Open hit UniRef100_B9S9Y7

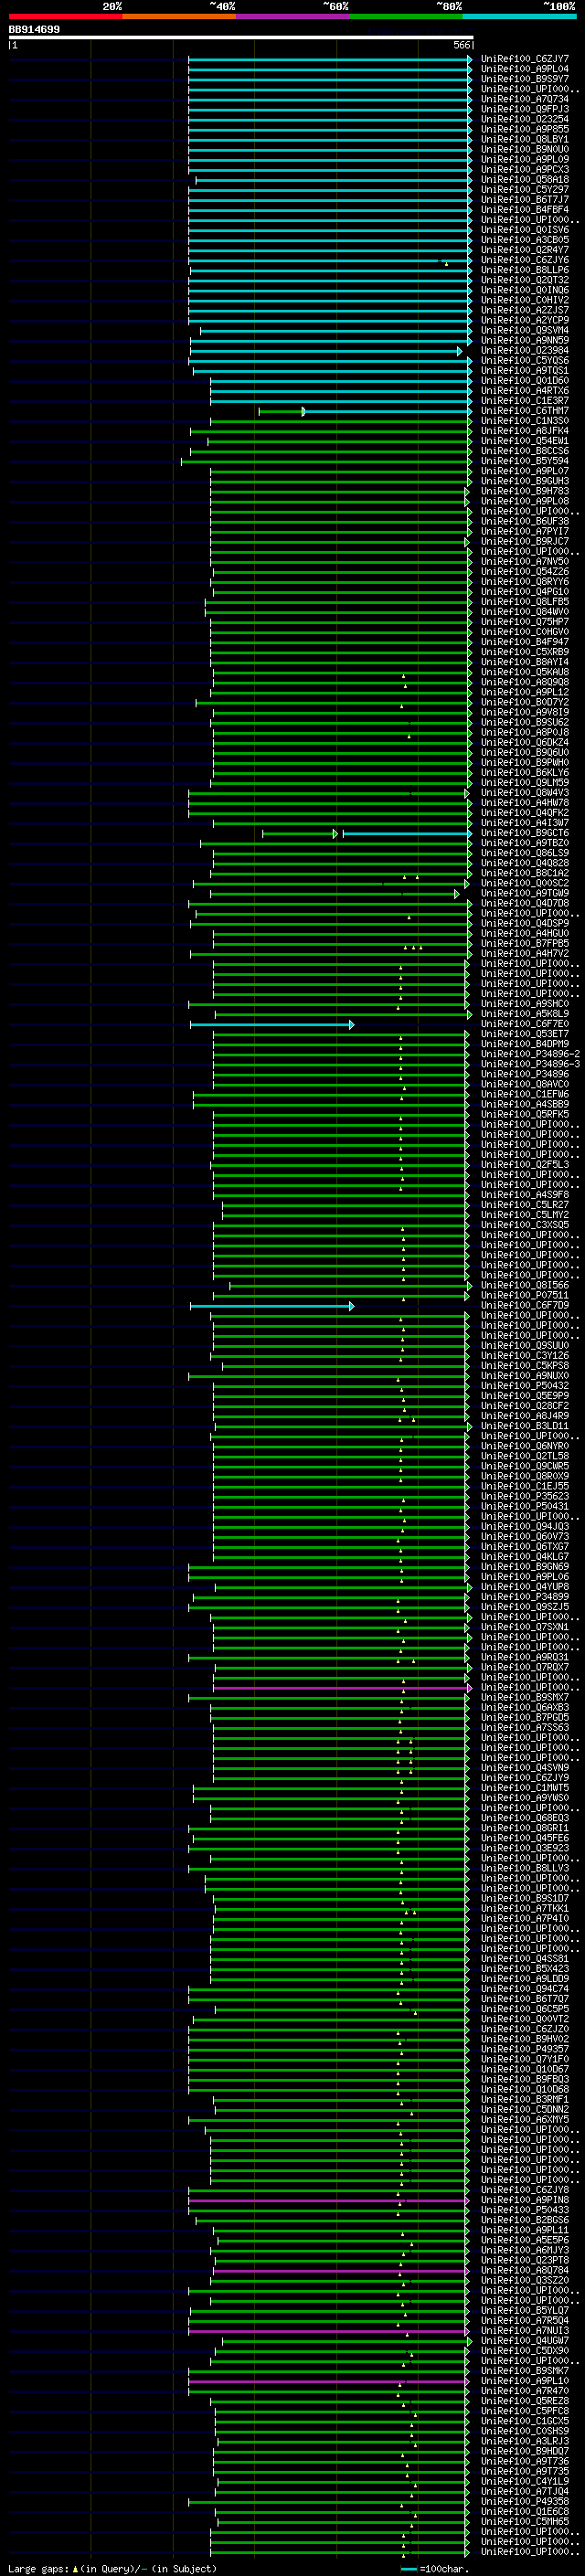[524, 79]
